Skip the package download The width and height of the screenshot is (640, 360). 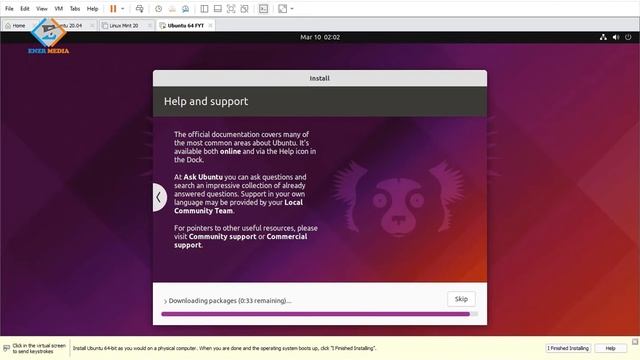click(x=461, y=299)
